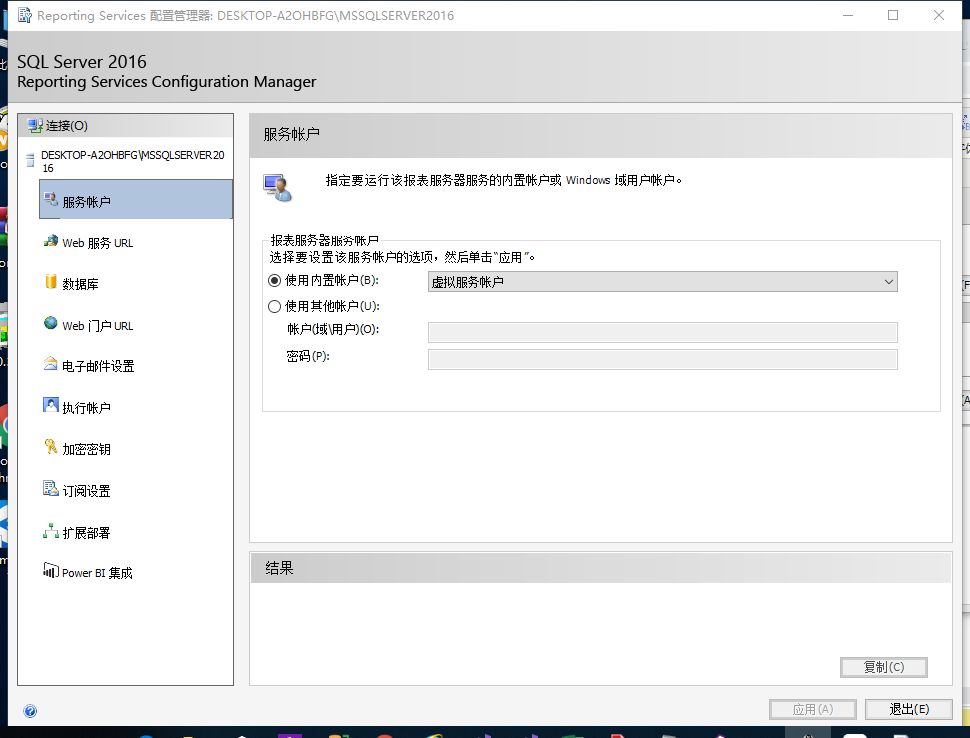The width and height of the screenshot is (970, 738).
Task: Go to the 服务帐户 page label
Action: (87, 202)
